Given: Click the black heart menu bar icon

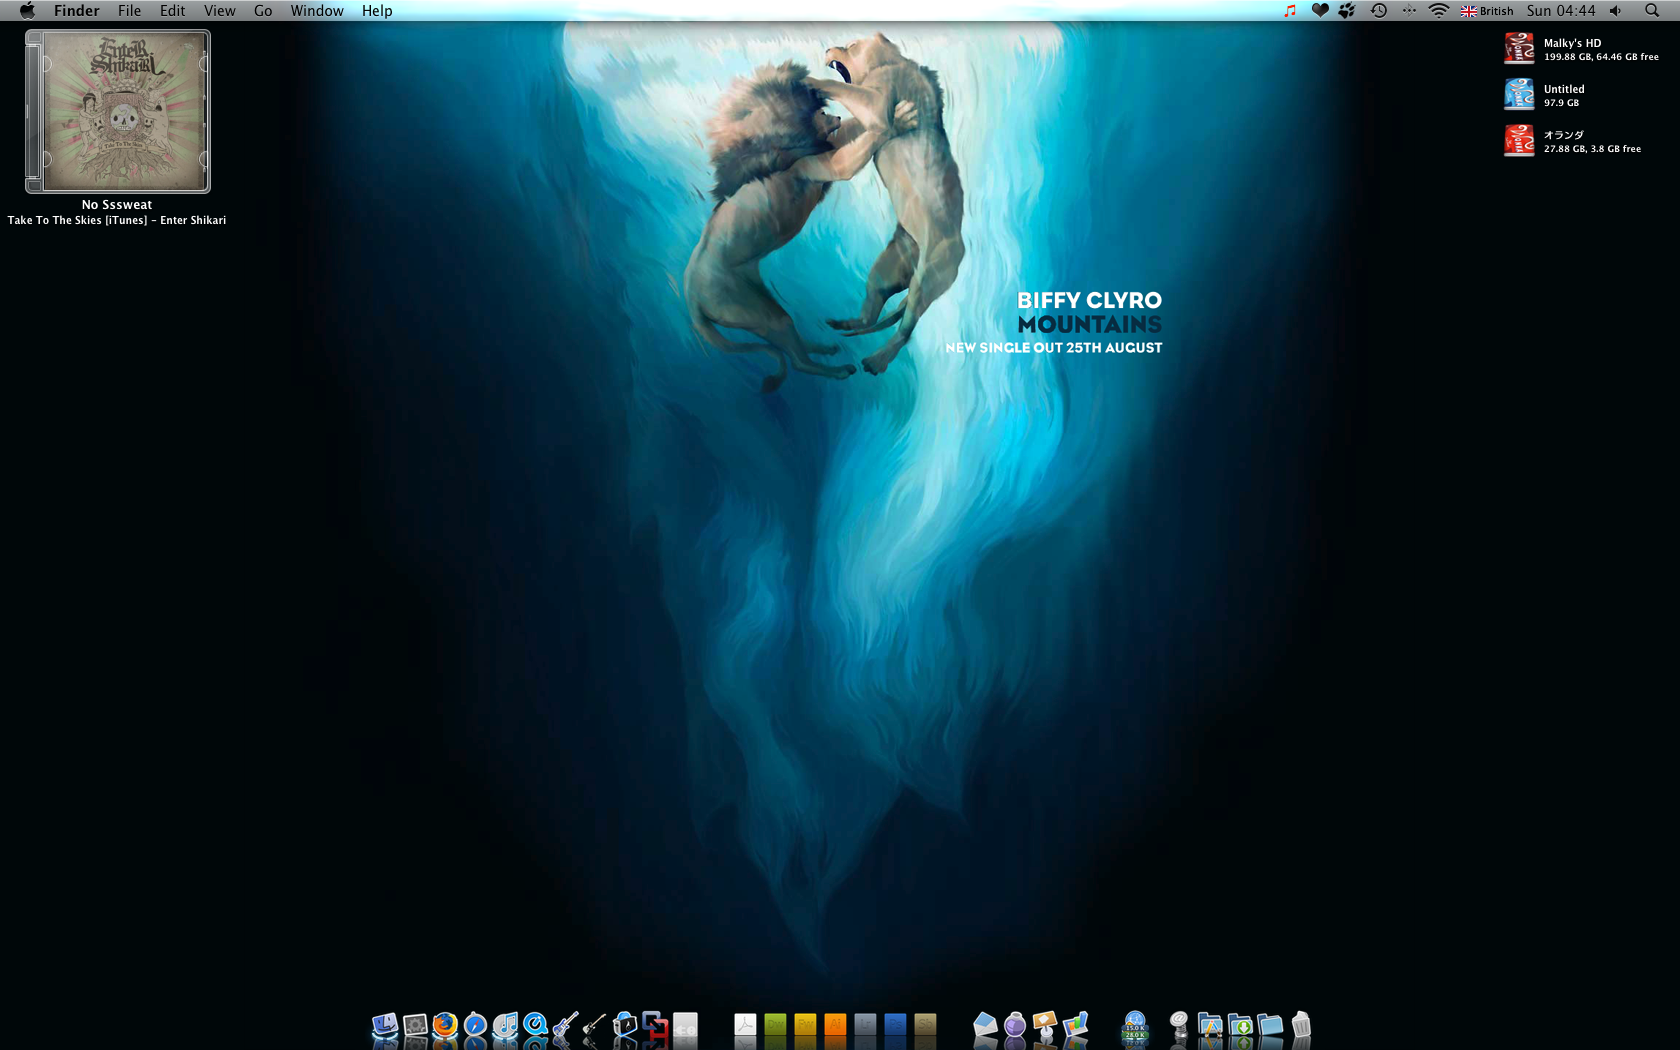Looking at the screenshot, I should tap(1320, 11).
